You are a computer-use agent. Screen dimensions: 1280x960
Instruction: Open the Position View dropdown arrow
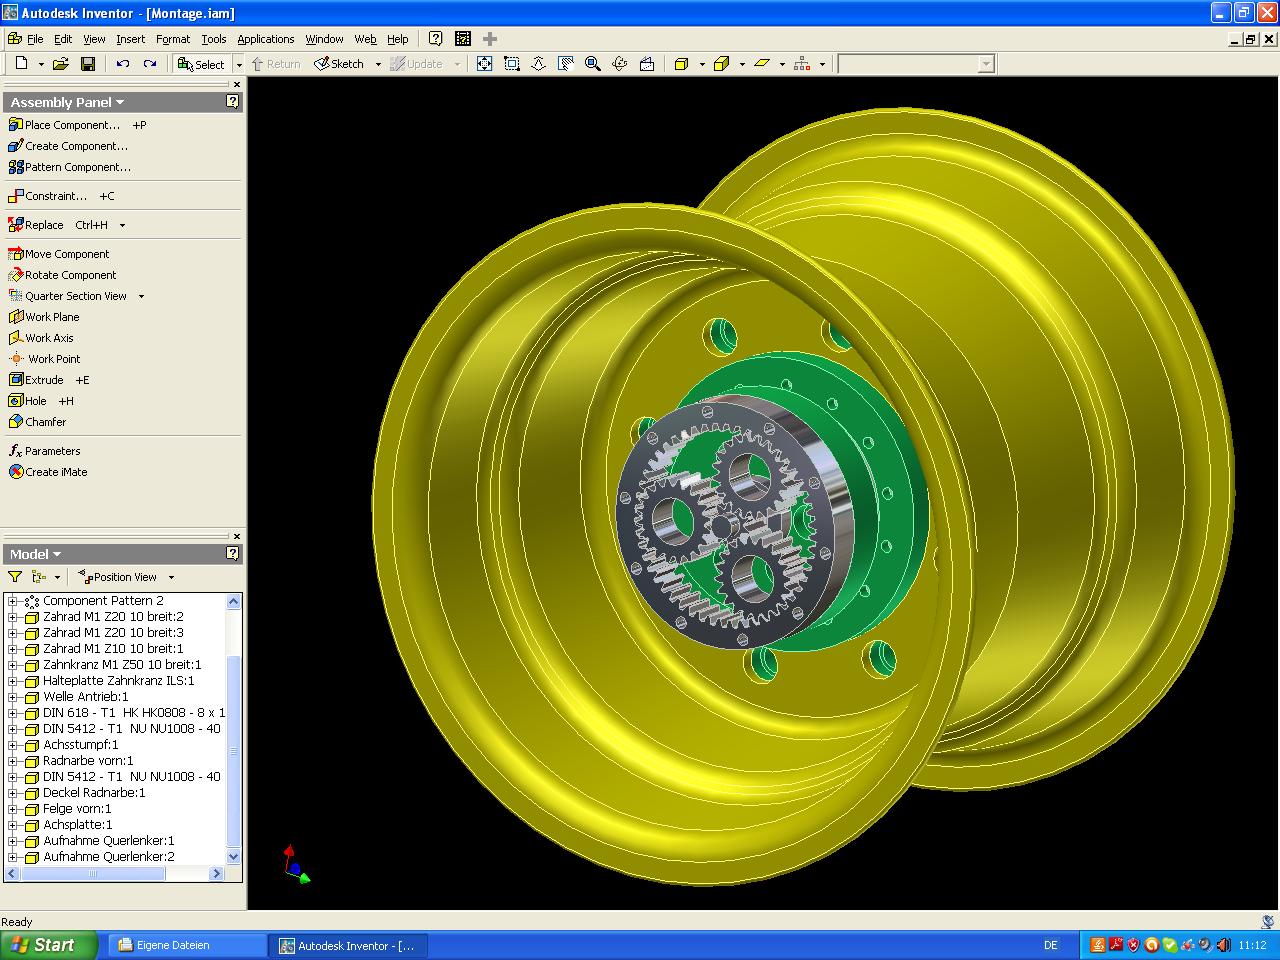tap(171, 577)
